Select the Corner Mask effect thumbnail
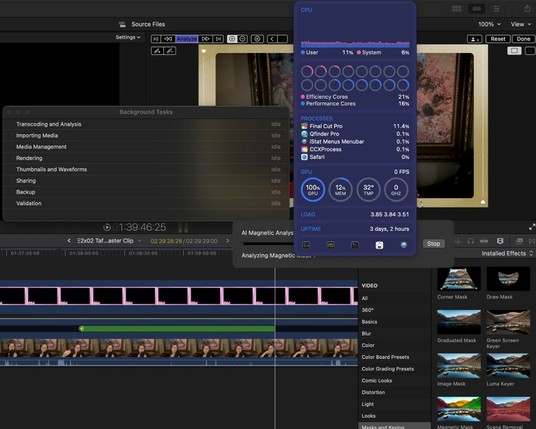 pyautogui.click(x=459, y=279)
